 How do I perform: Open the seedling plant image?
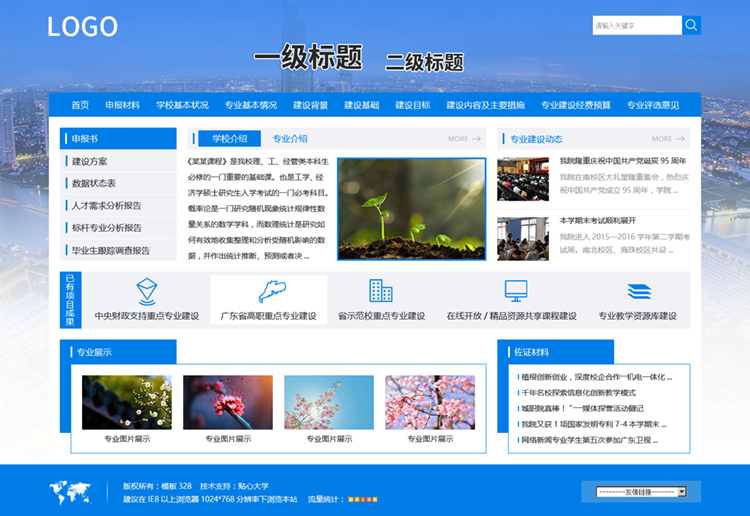411,209
